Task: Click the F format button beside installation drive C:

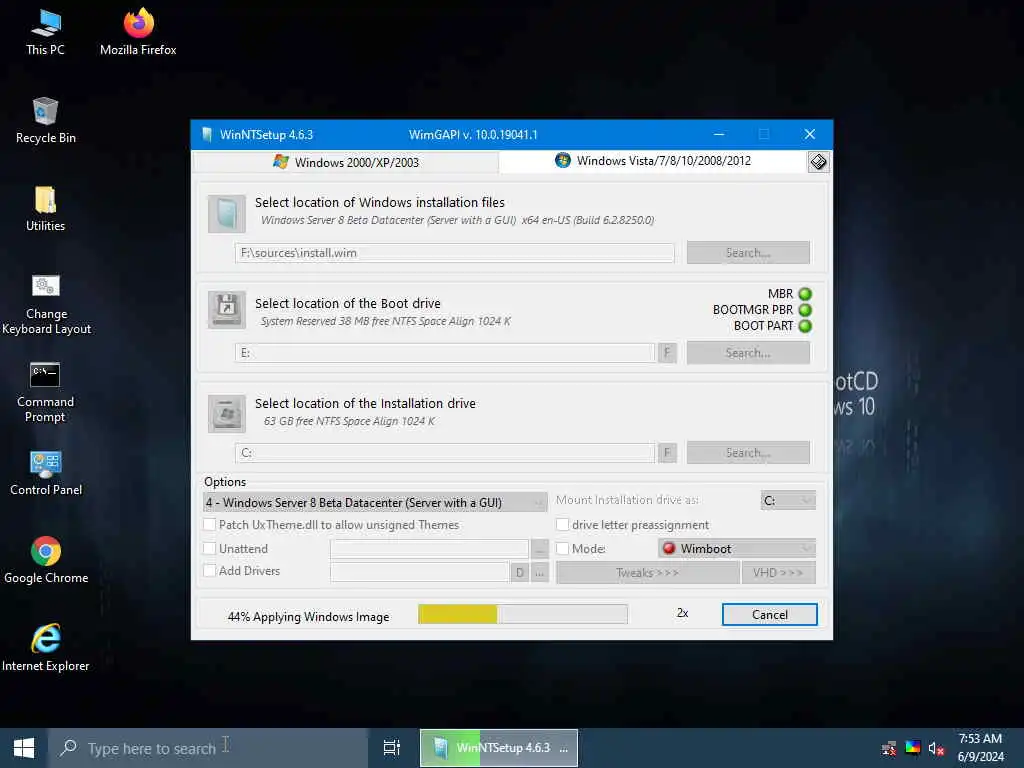Action: click(667, 453)
